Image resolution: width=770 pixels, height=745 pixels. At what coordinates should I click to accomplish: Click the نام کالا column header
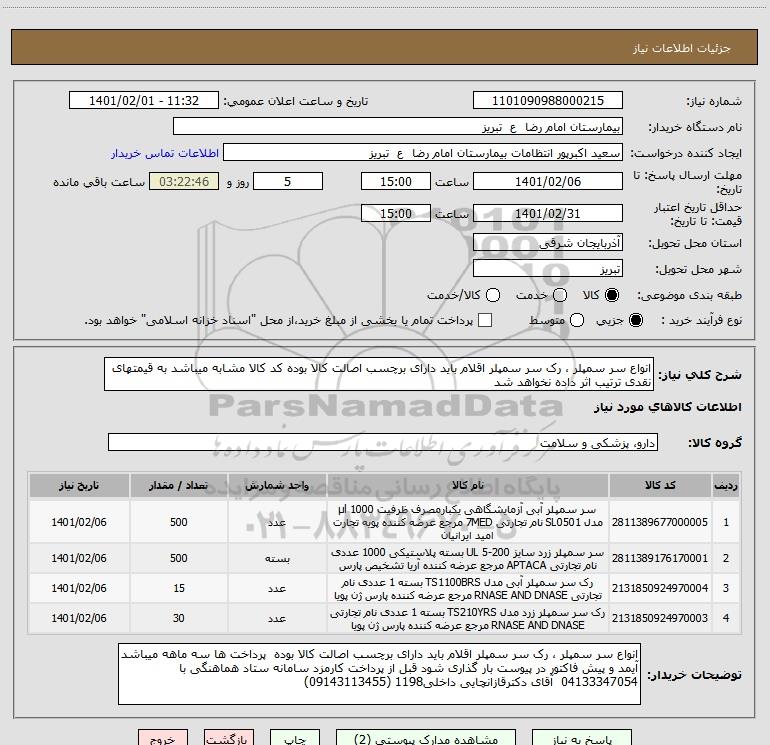click(468, 486)
